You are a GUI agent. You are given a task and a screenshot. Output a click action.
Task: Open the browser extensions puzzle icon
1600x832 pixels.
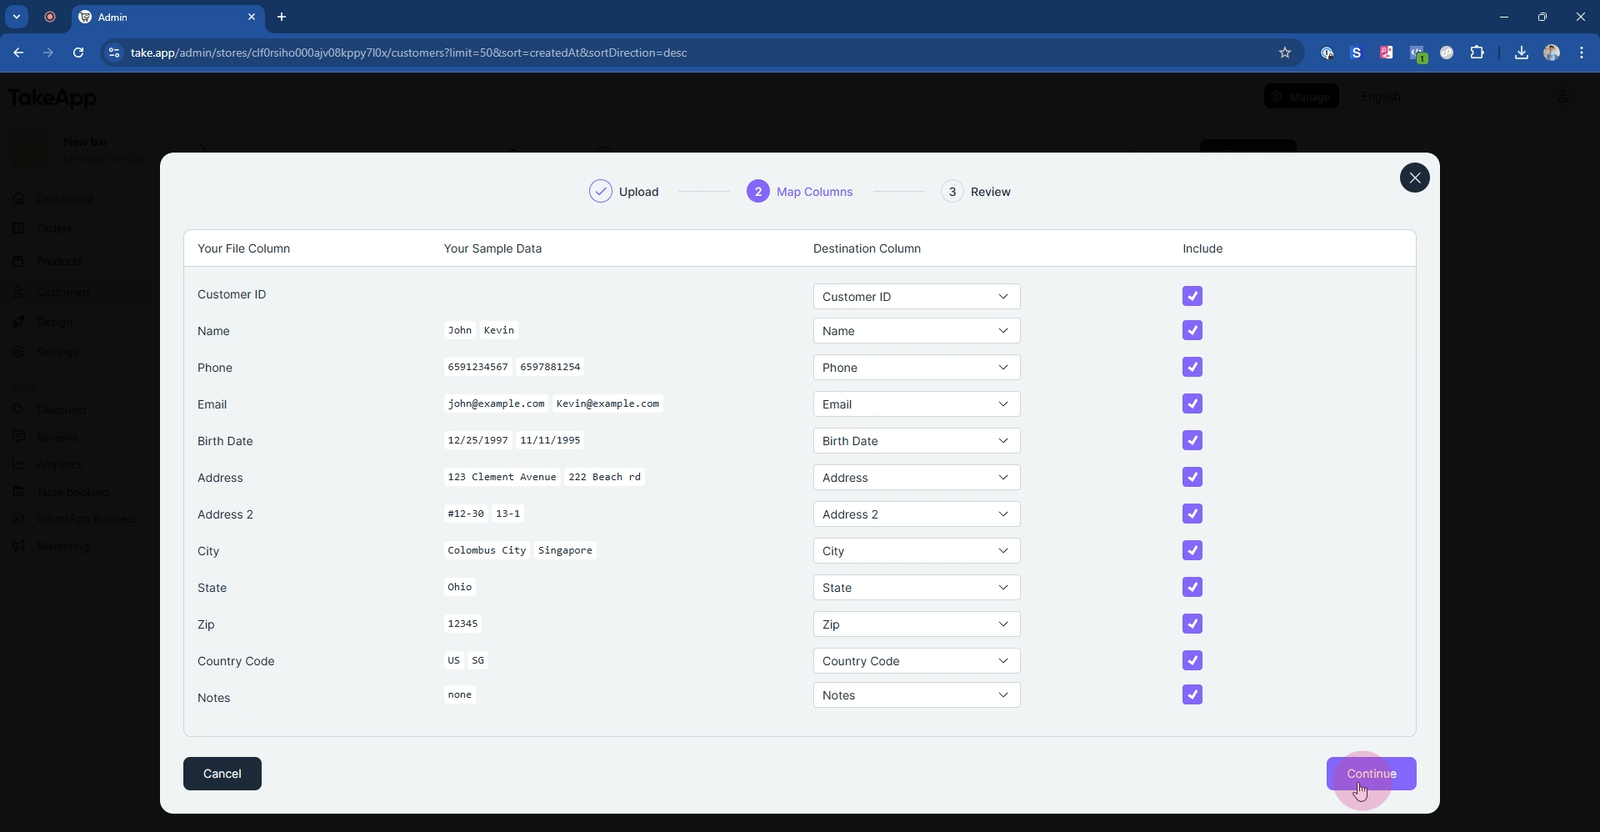pos(1477,52)
